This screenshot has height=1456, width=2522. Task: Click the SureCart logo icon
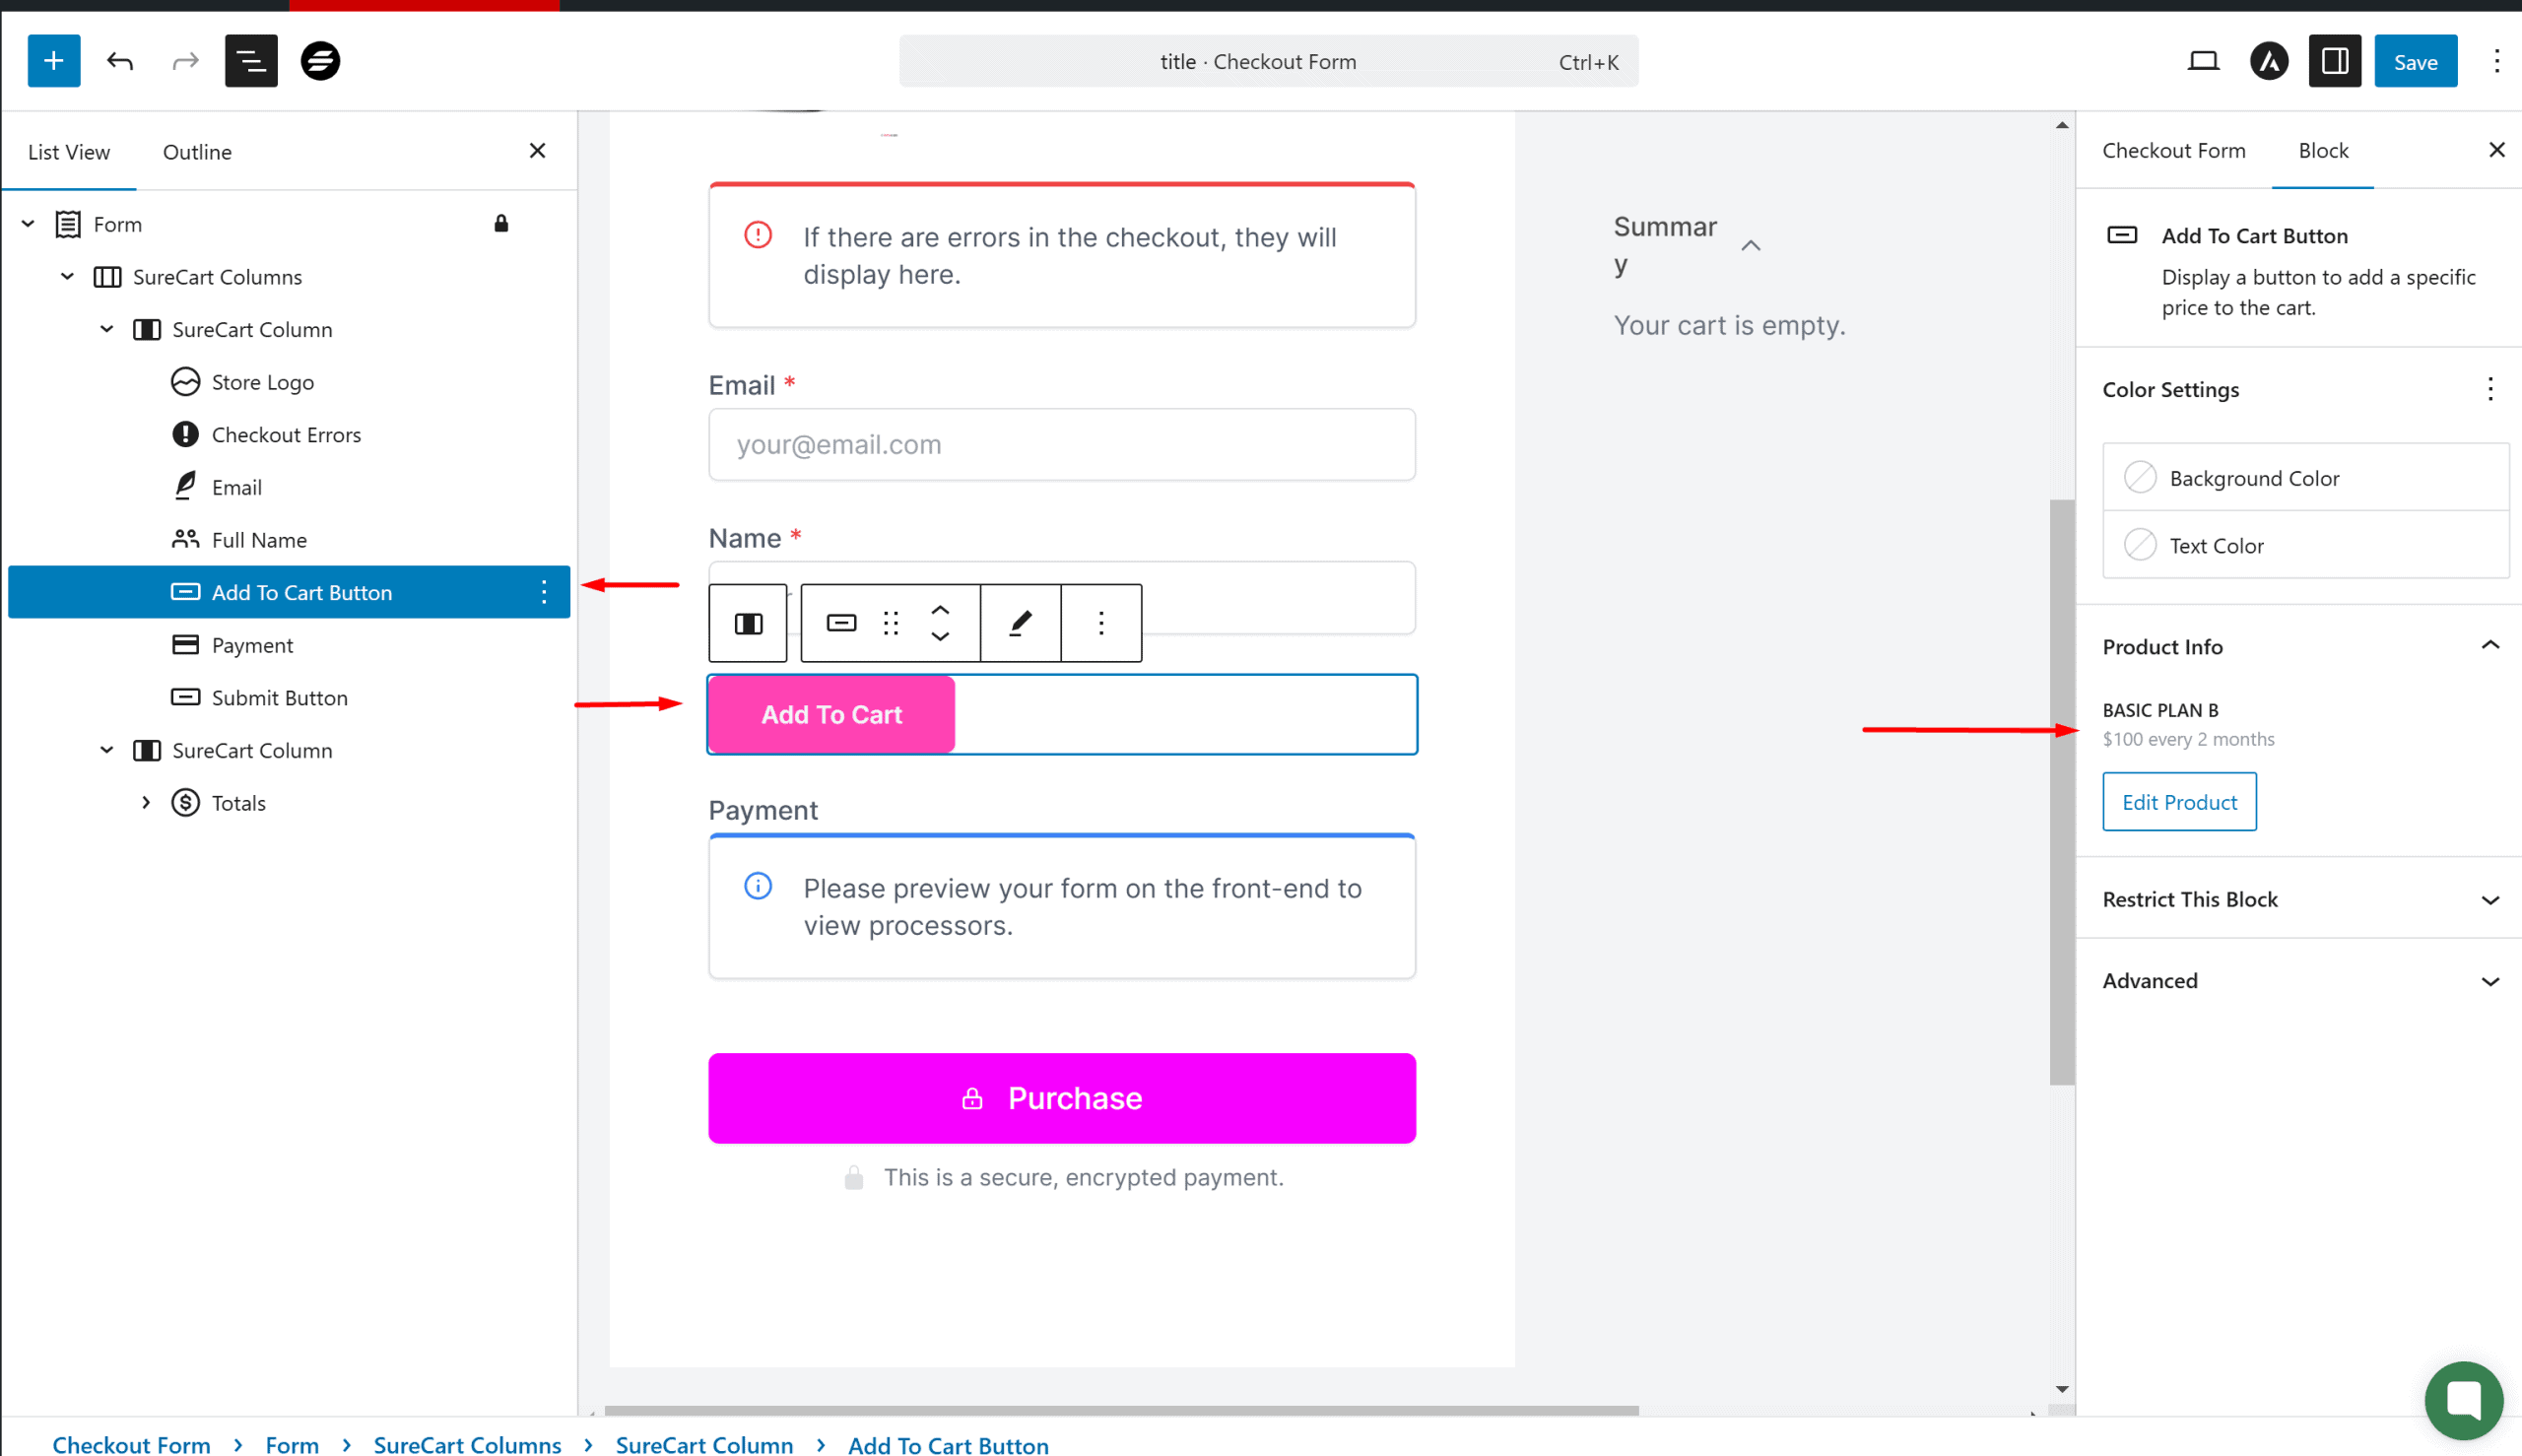tap(320, 61)
